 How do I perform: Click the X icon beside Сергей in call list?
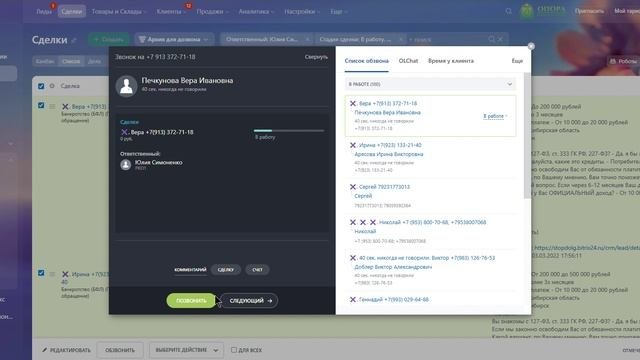coord(353,187)
